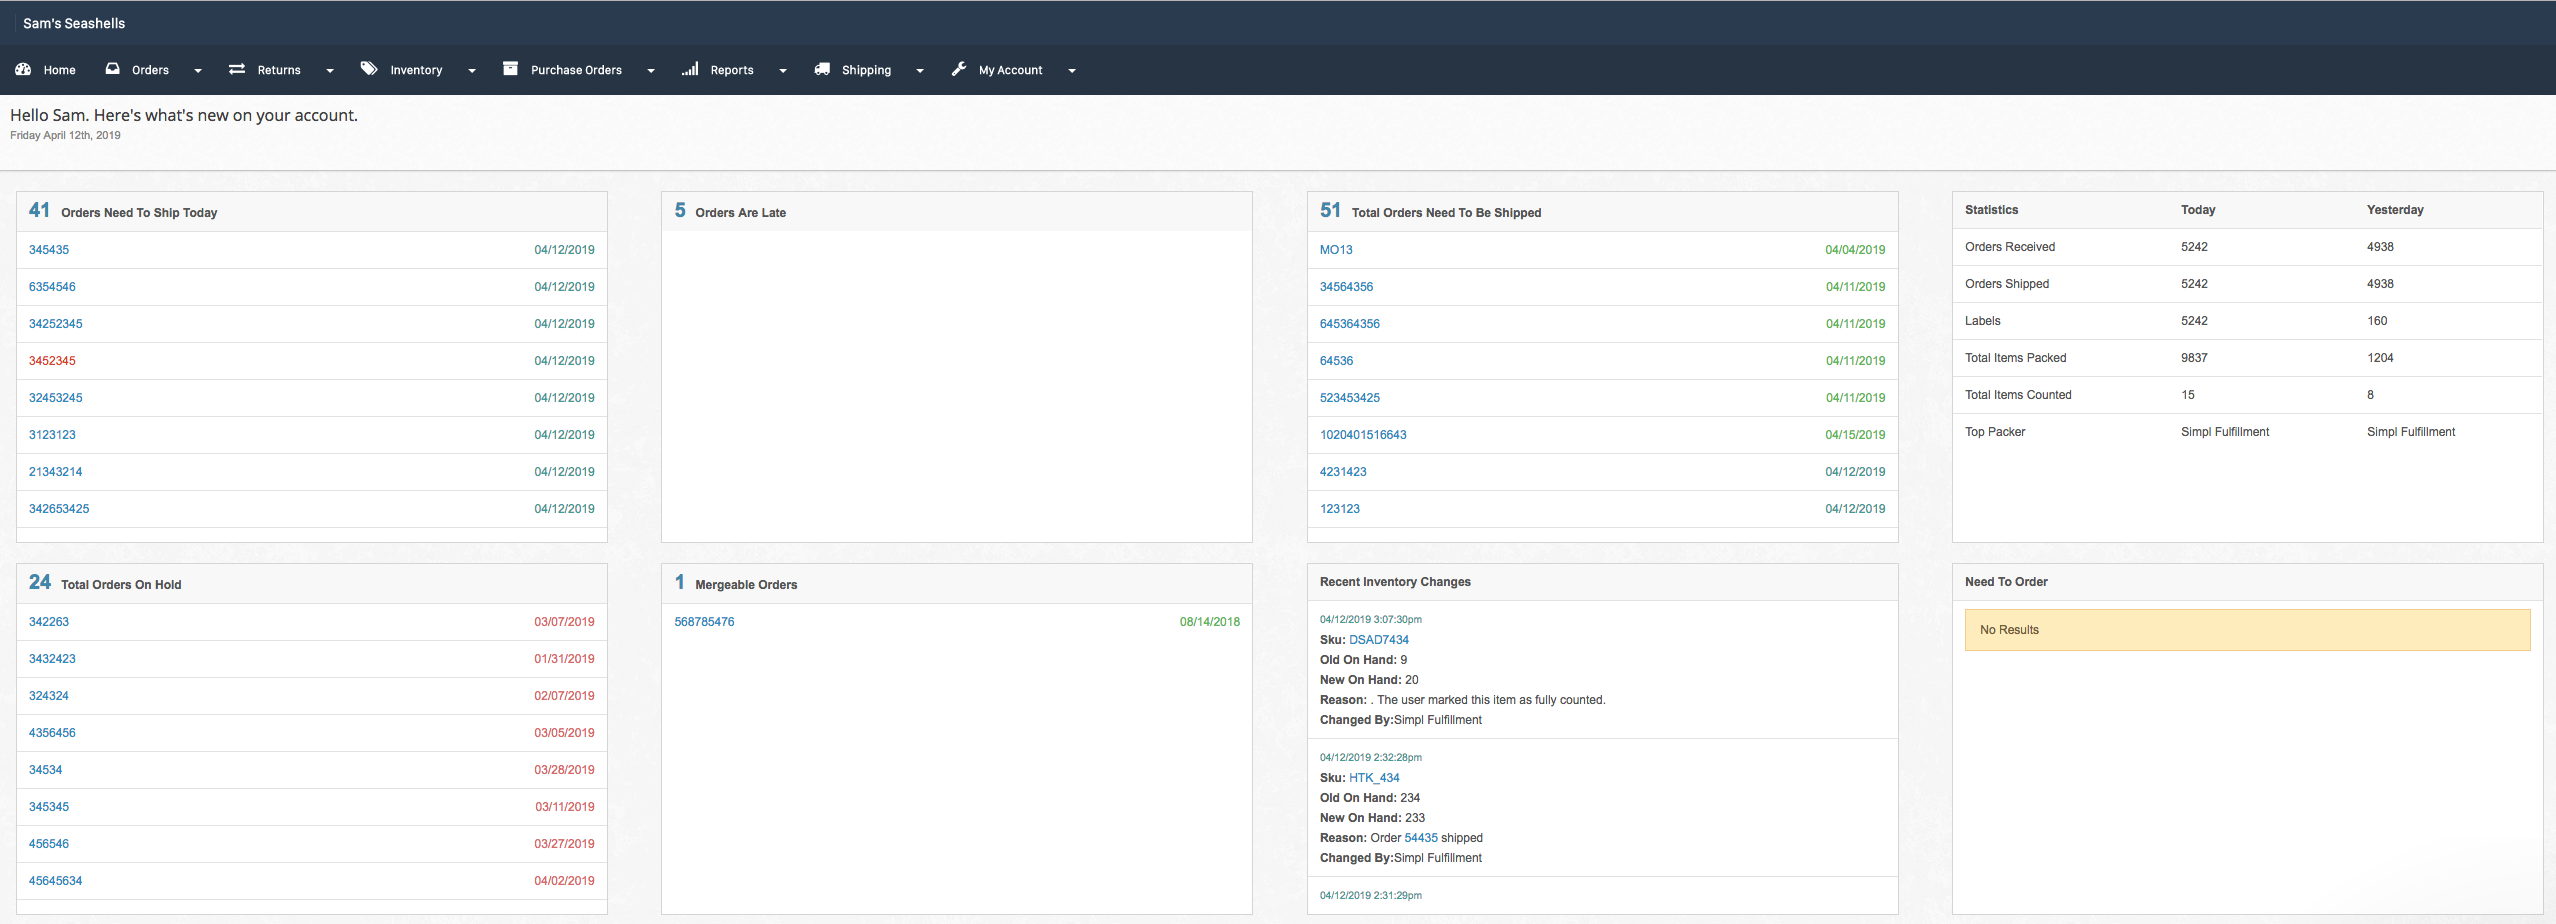This screenshot has width=2556, height=924.
Task: Open mergeable order 568785476
Action: pos(704,622)
